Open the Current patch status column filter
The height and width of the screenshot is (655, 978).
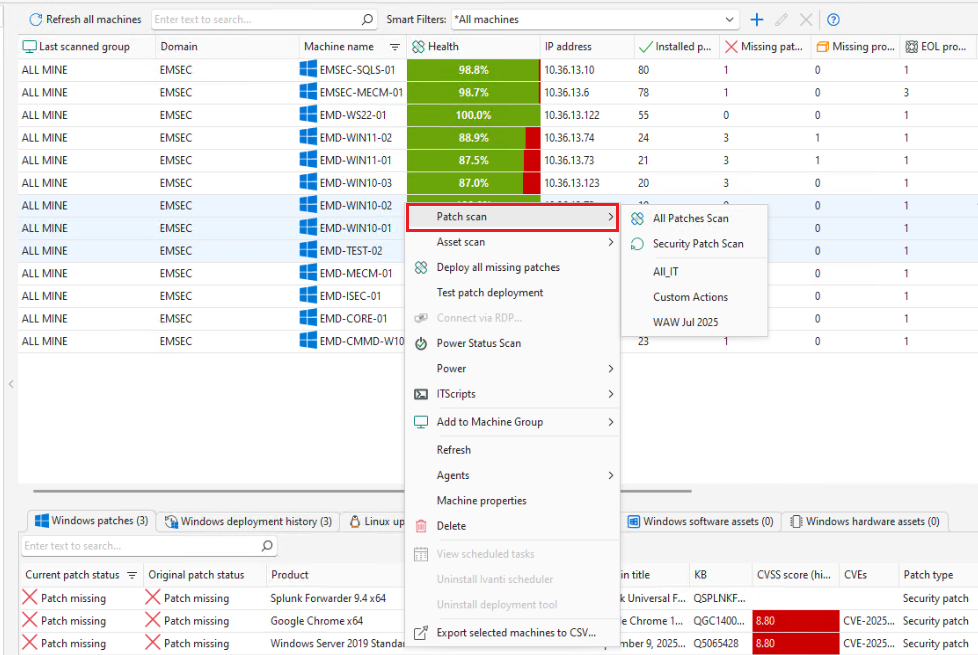click(132, 575)
